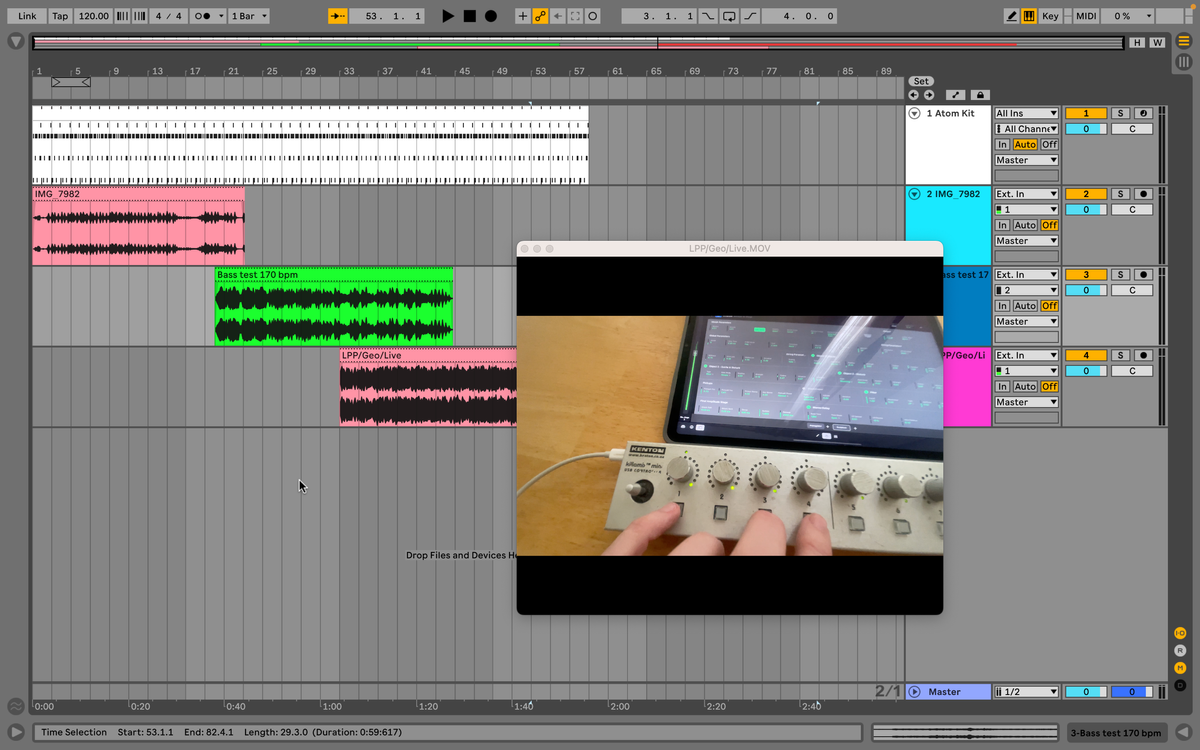Open Master track 1/2 output dropdown

1026,692
